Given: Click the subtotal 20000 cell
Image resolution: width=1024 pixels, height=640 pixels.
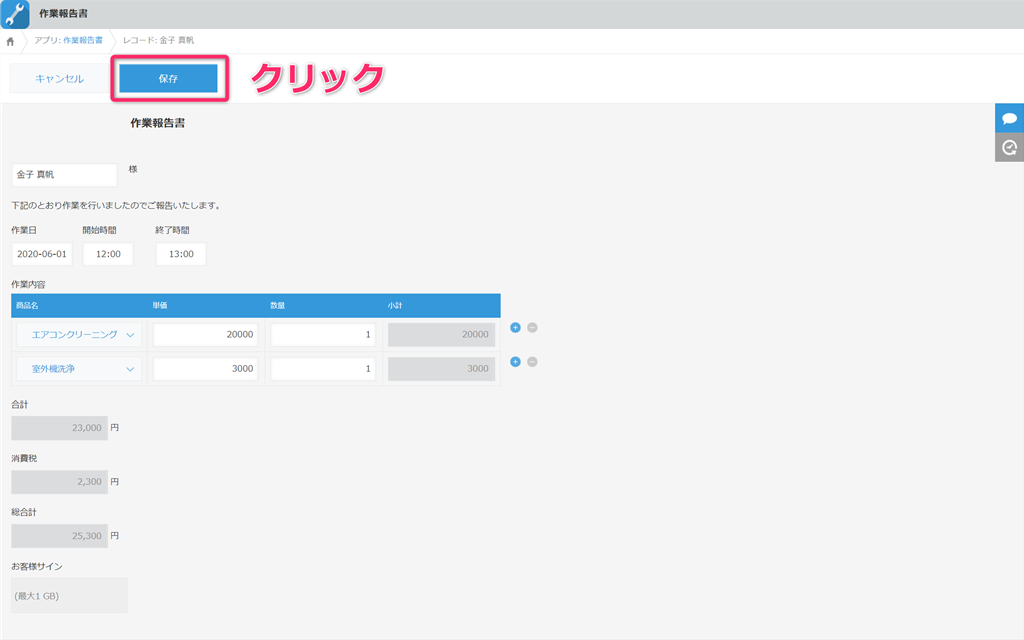Looking at the screenshot, I should 441,334.
